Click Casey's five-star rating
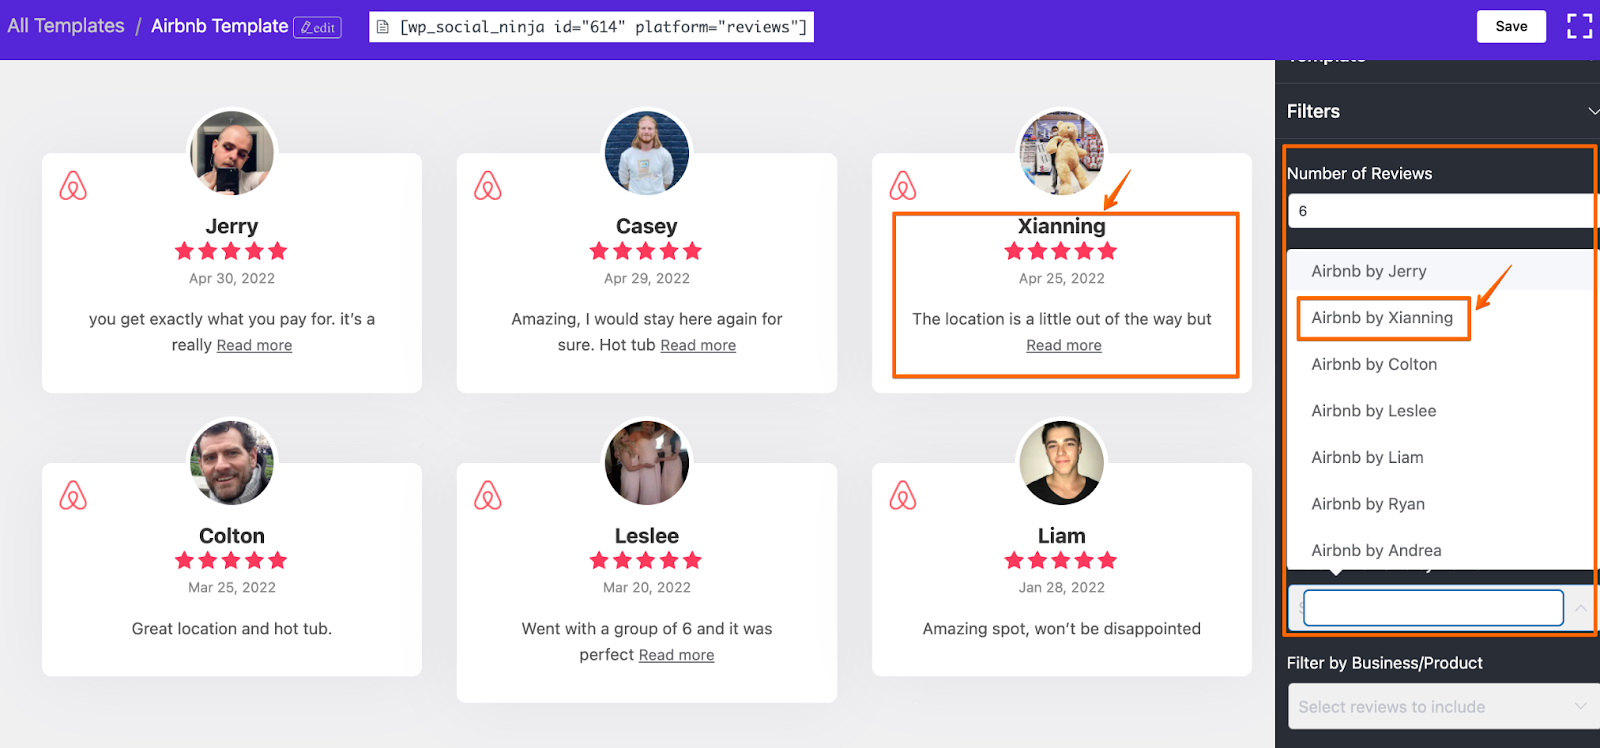 click(x=646, y=251)
